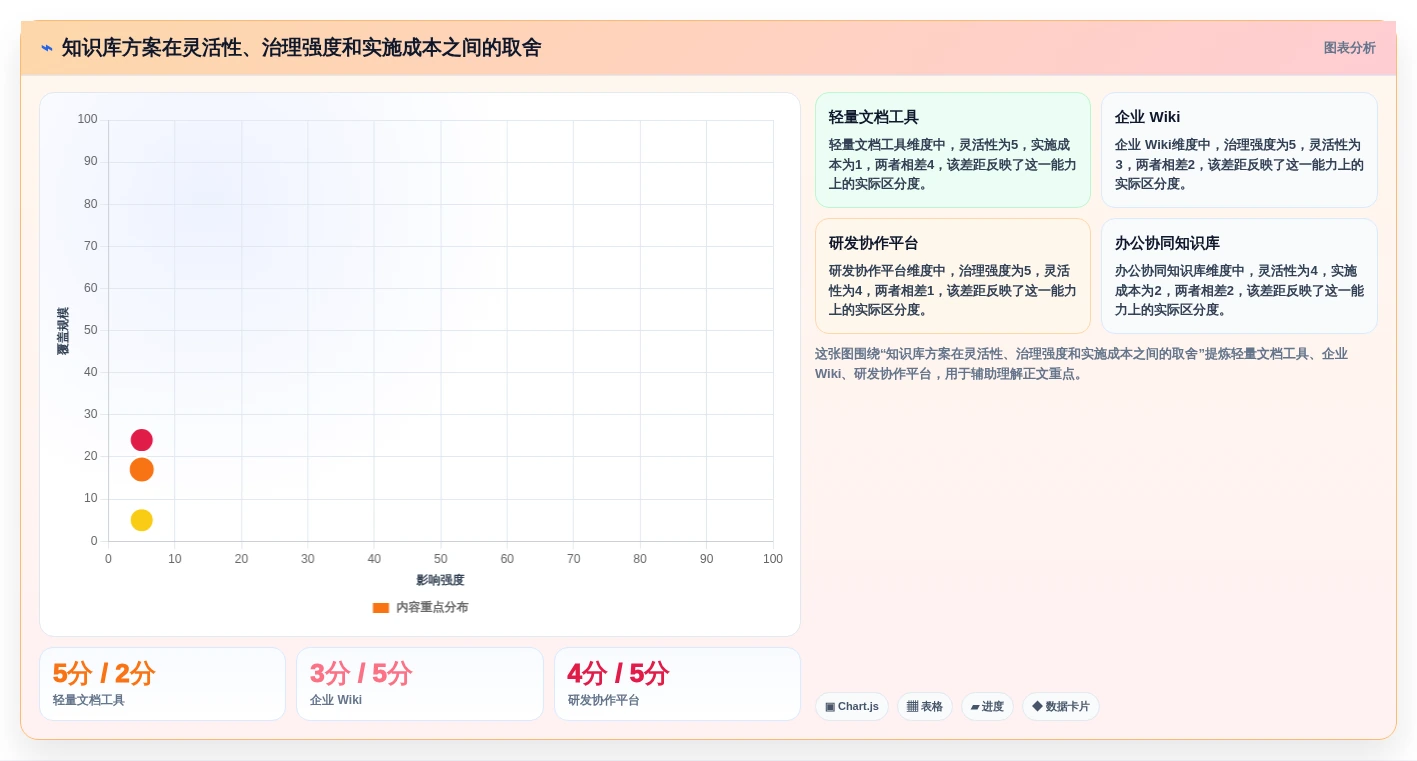
Task: Click the 内容重点分布 legend label
Action: 432,608
